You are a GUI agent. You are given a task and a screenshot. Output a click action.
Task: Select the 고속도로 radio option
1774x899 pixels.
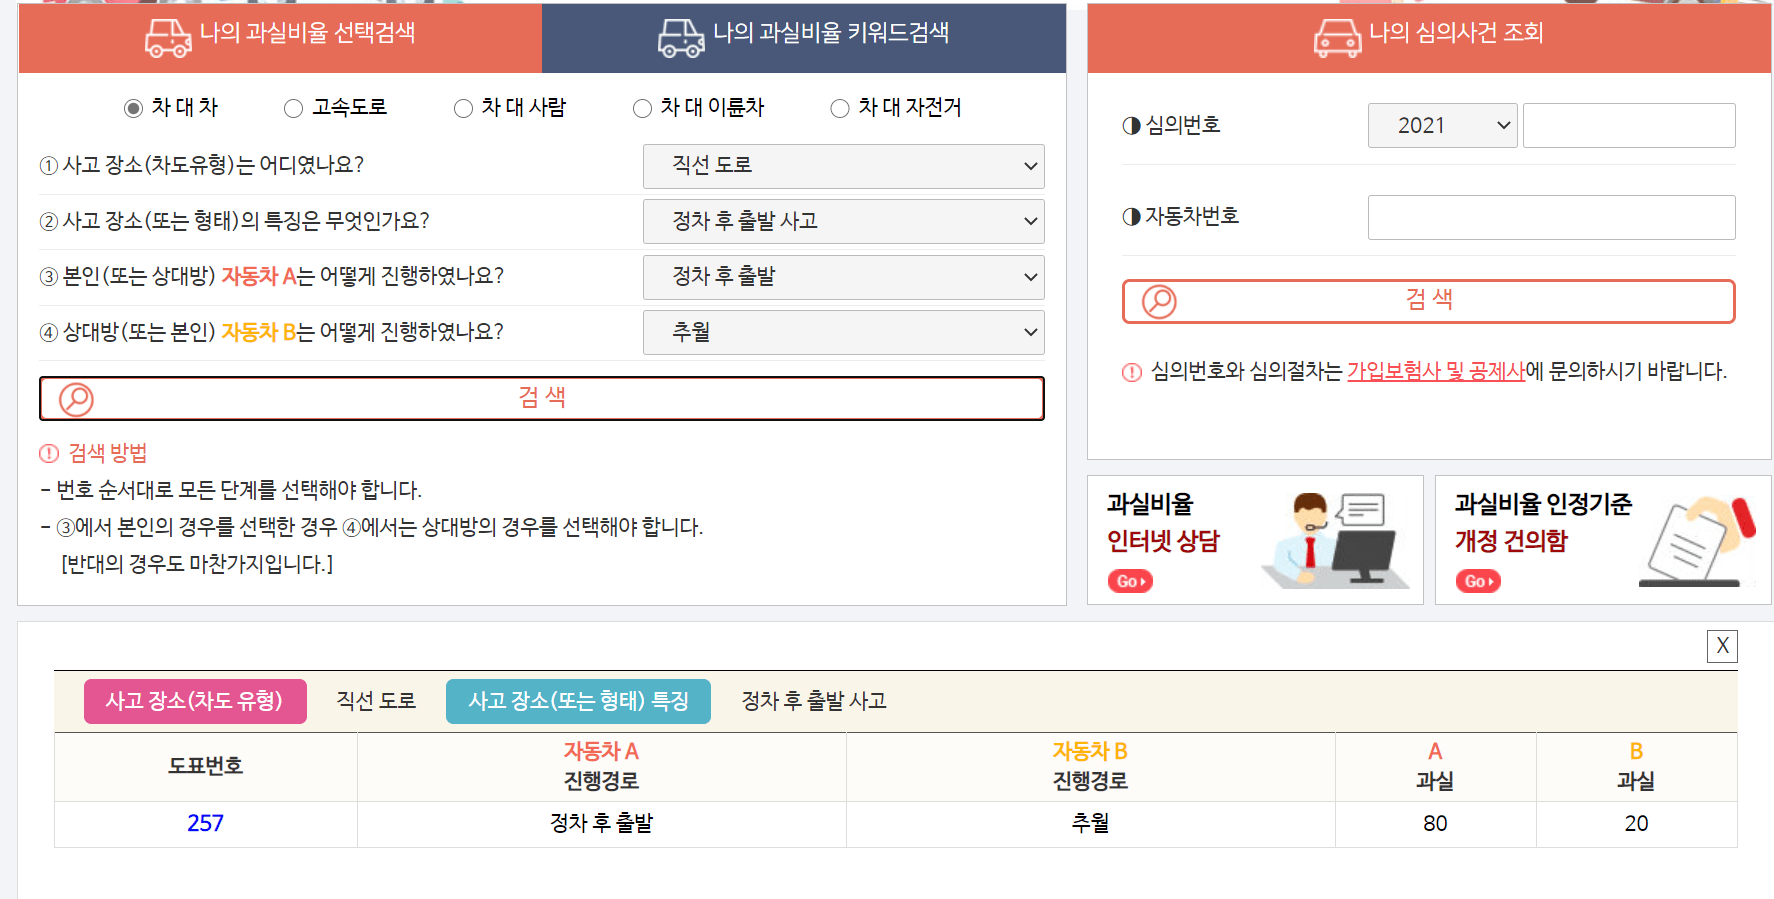(294, 108)
